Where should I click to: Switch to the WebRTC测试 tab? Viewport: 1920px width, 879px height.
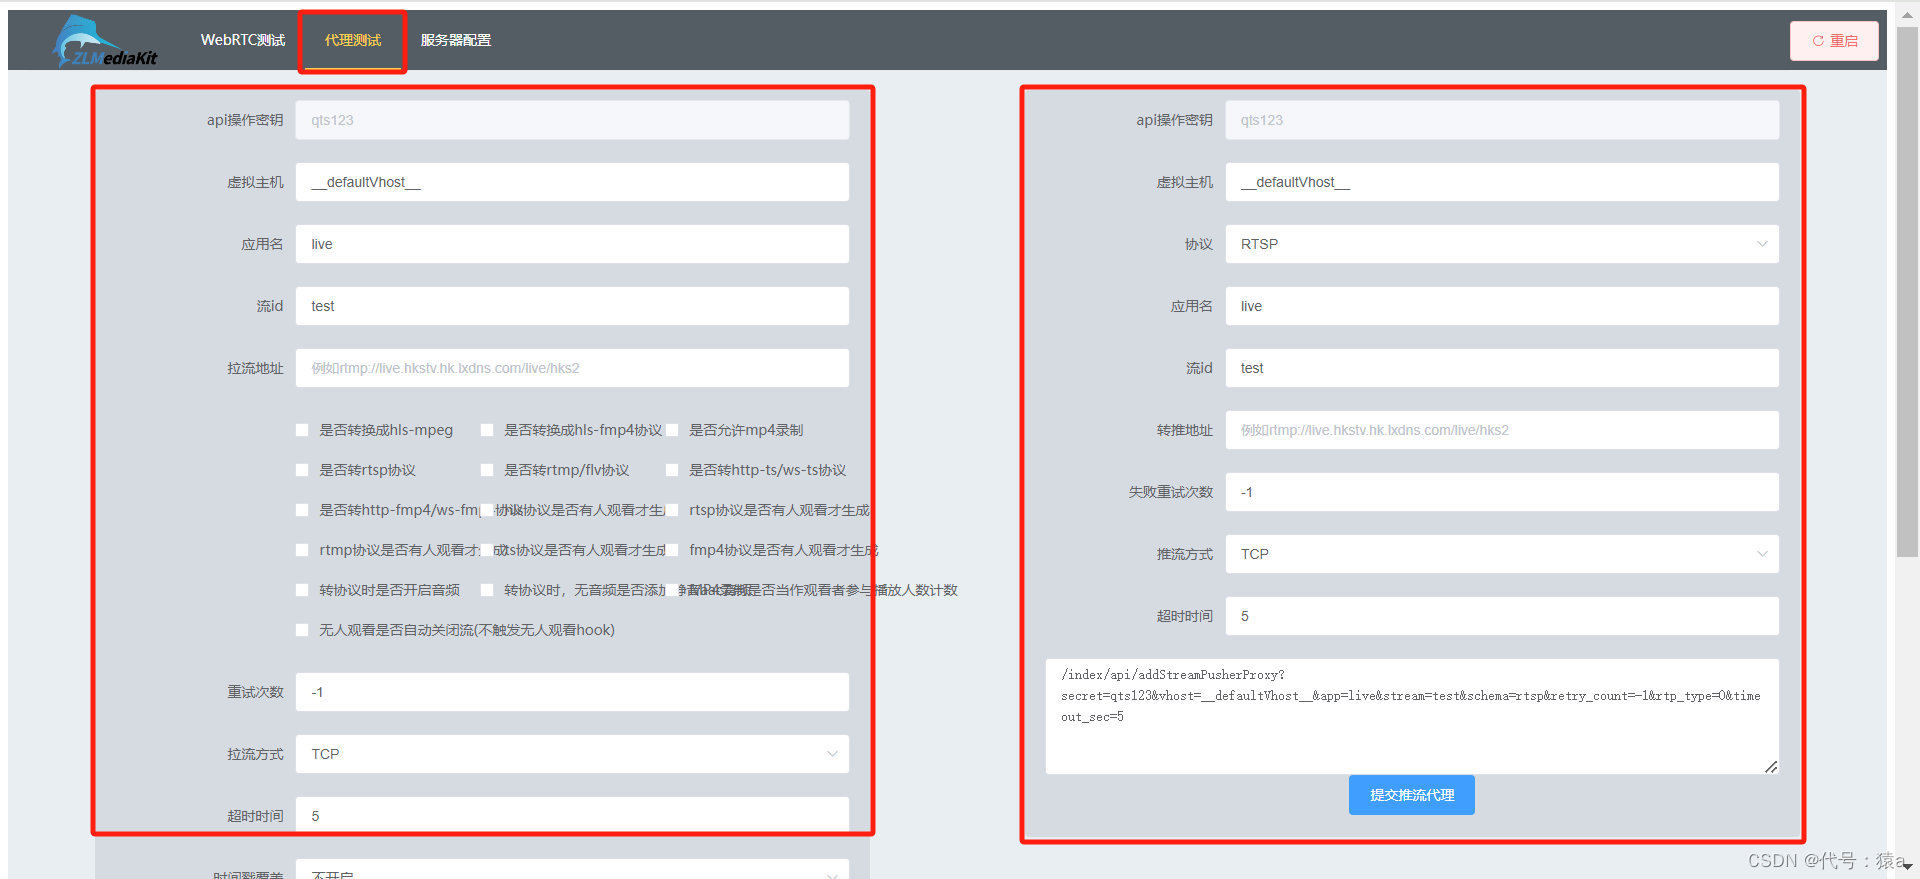[243, 40]
